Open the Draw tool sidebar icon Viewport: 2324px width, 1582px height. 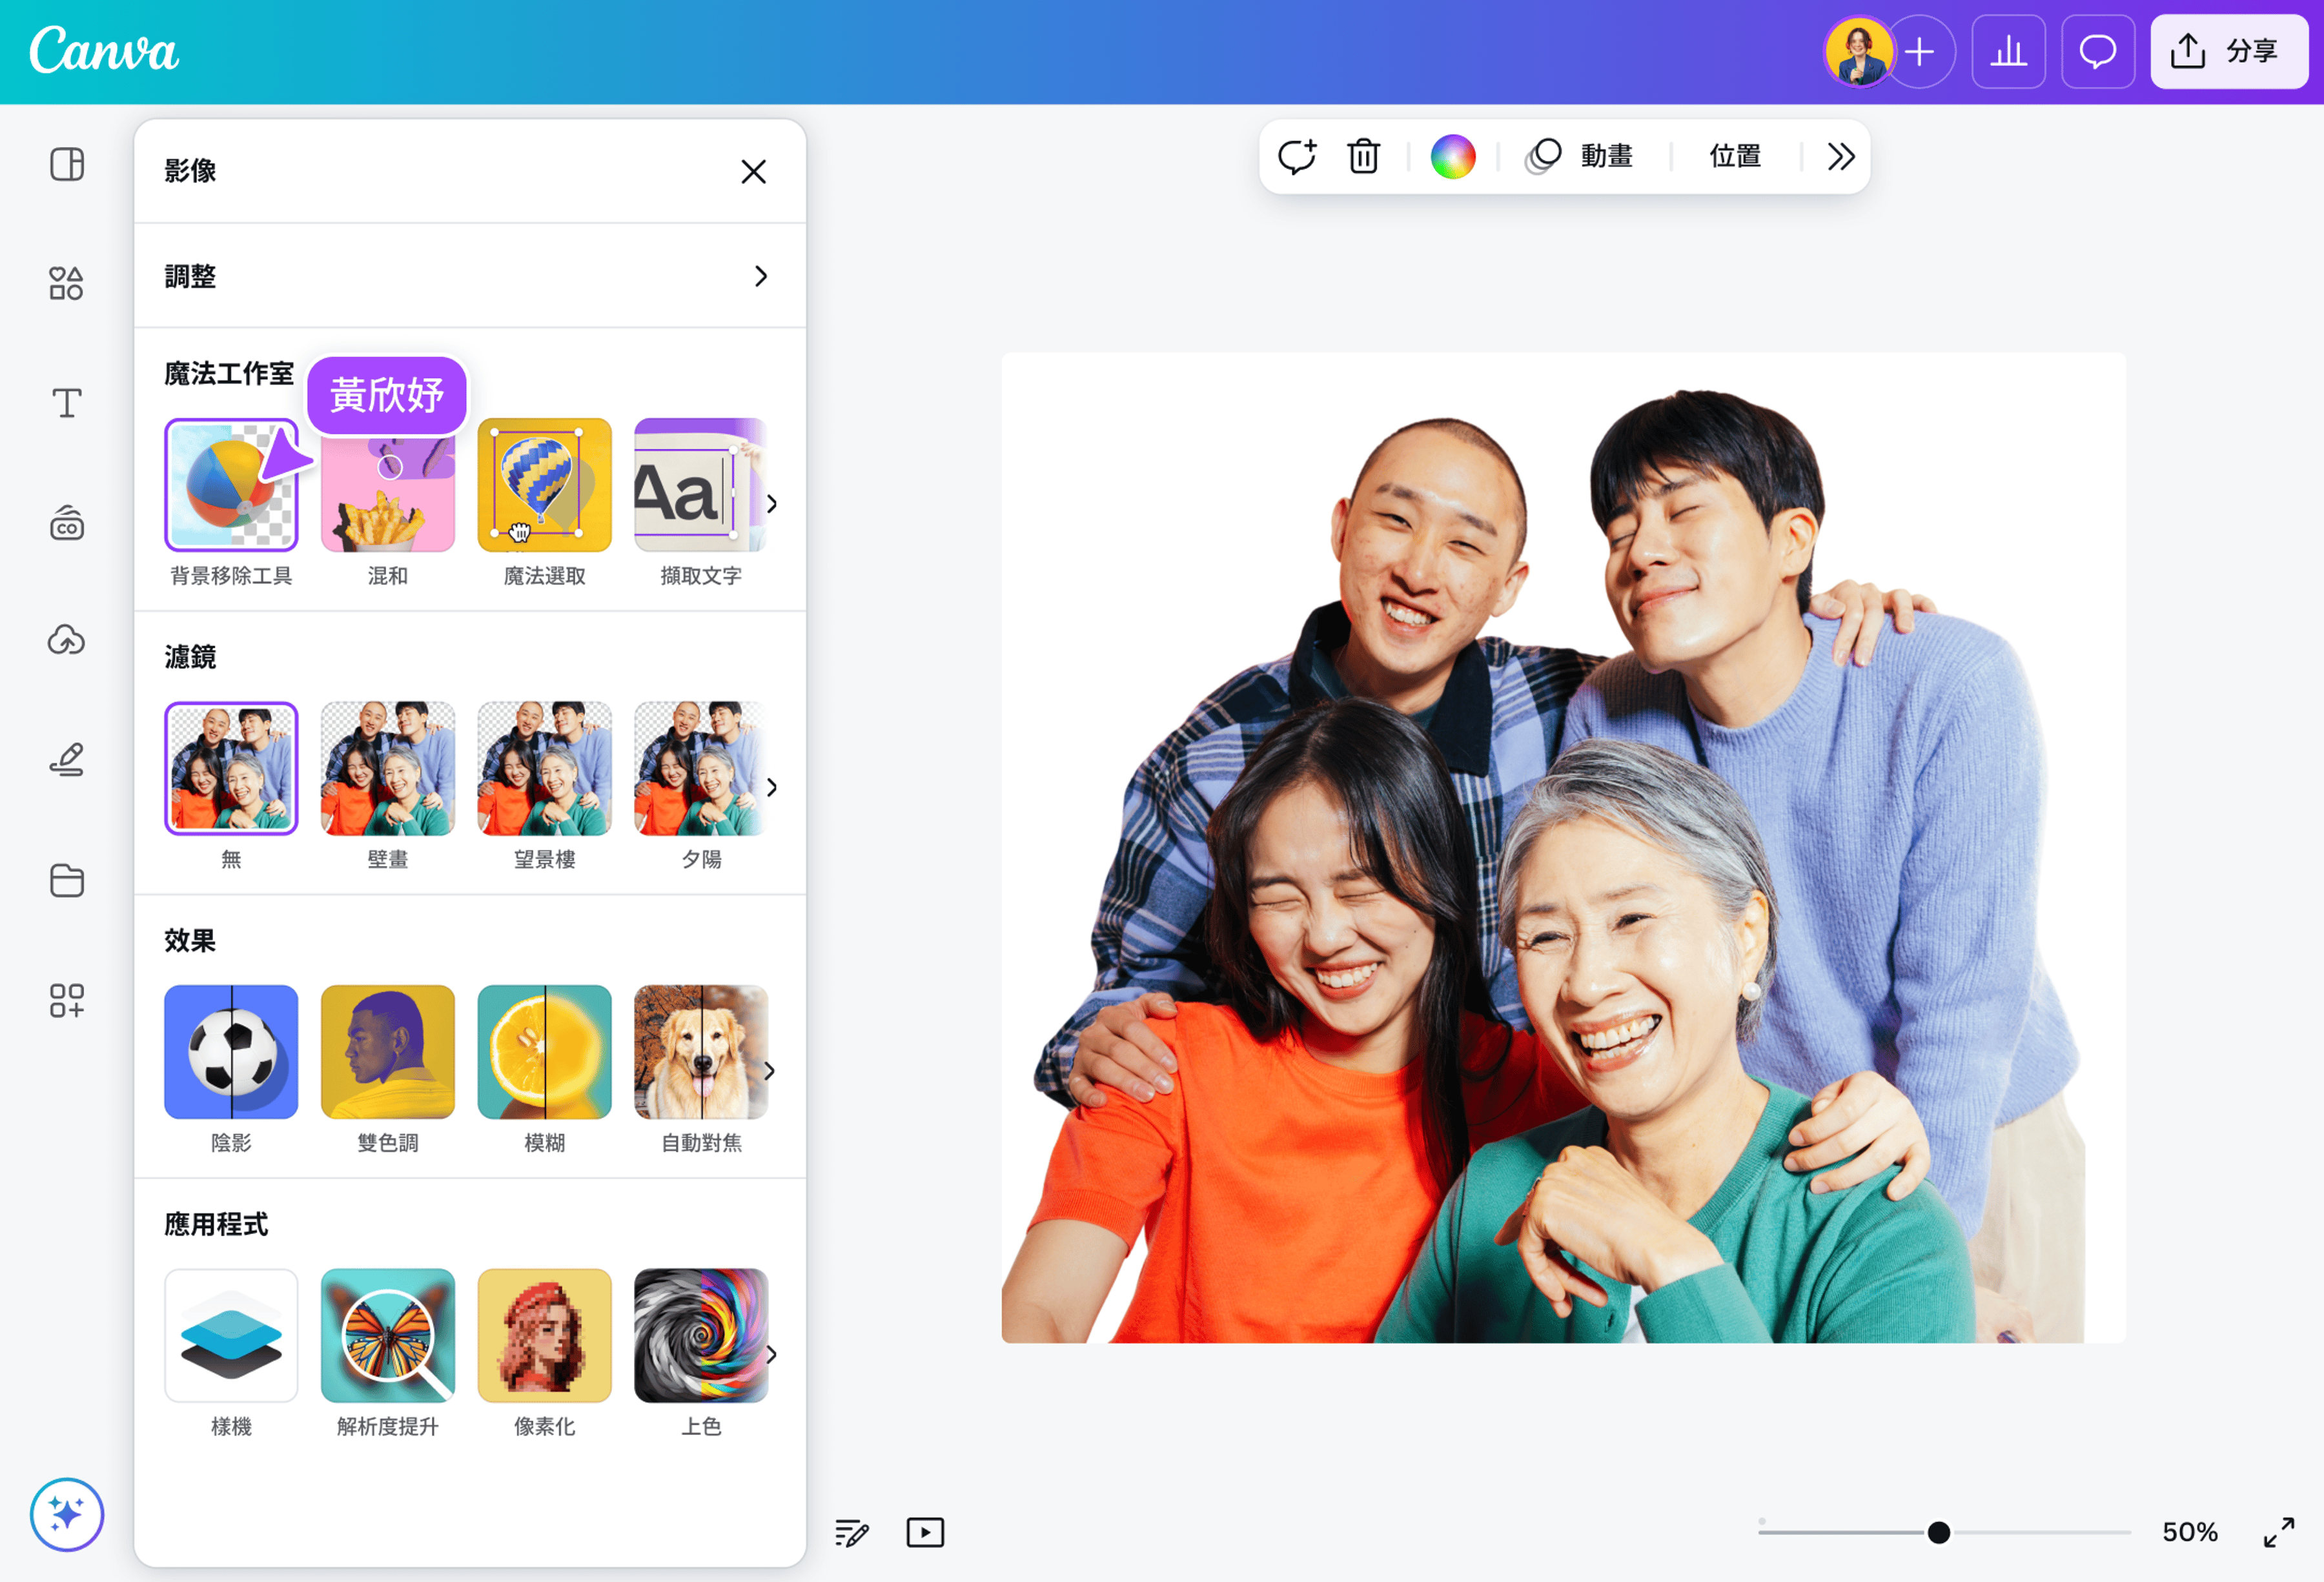click(x=67, y=760)
